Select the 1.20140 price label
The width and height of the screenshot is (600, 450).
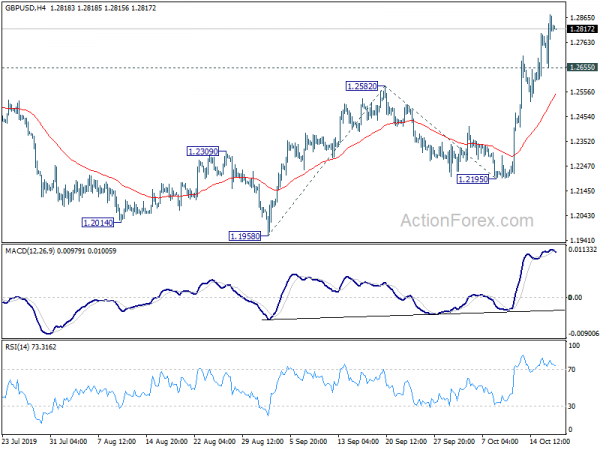pos(98,223)
